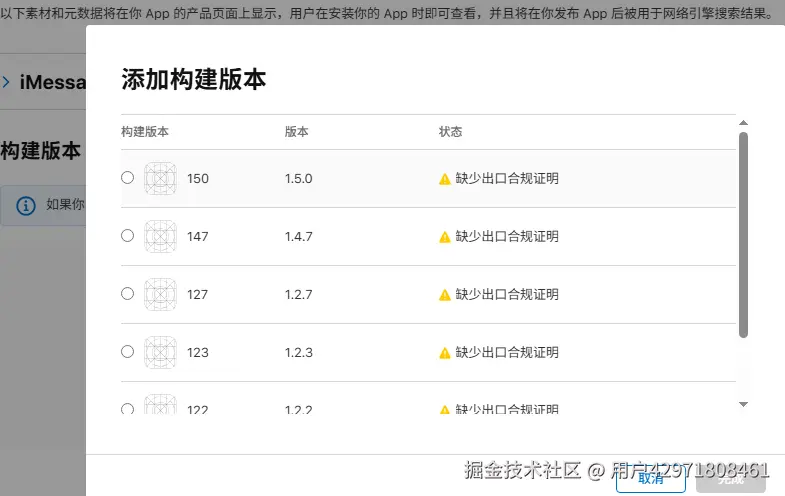Click the 构建版本 heading in the background page
This screenshot has height=496, width=785.
click(x=41, y=151)
